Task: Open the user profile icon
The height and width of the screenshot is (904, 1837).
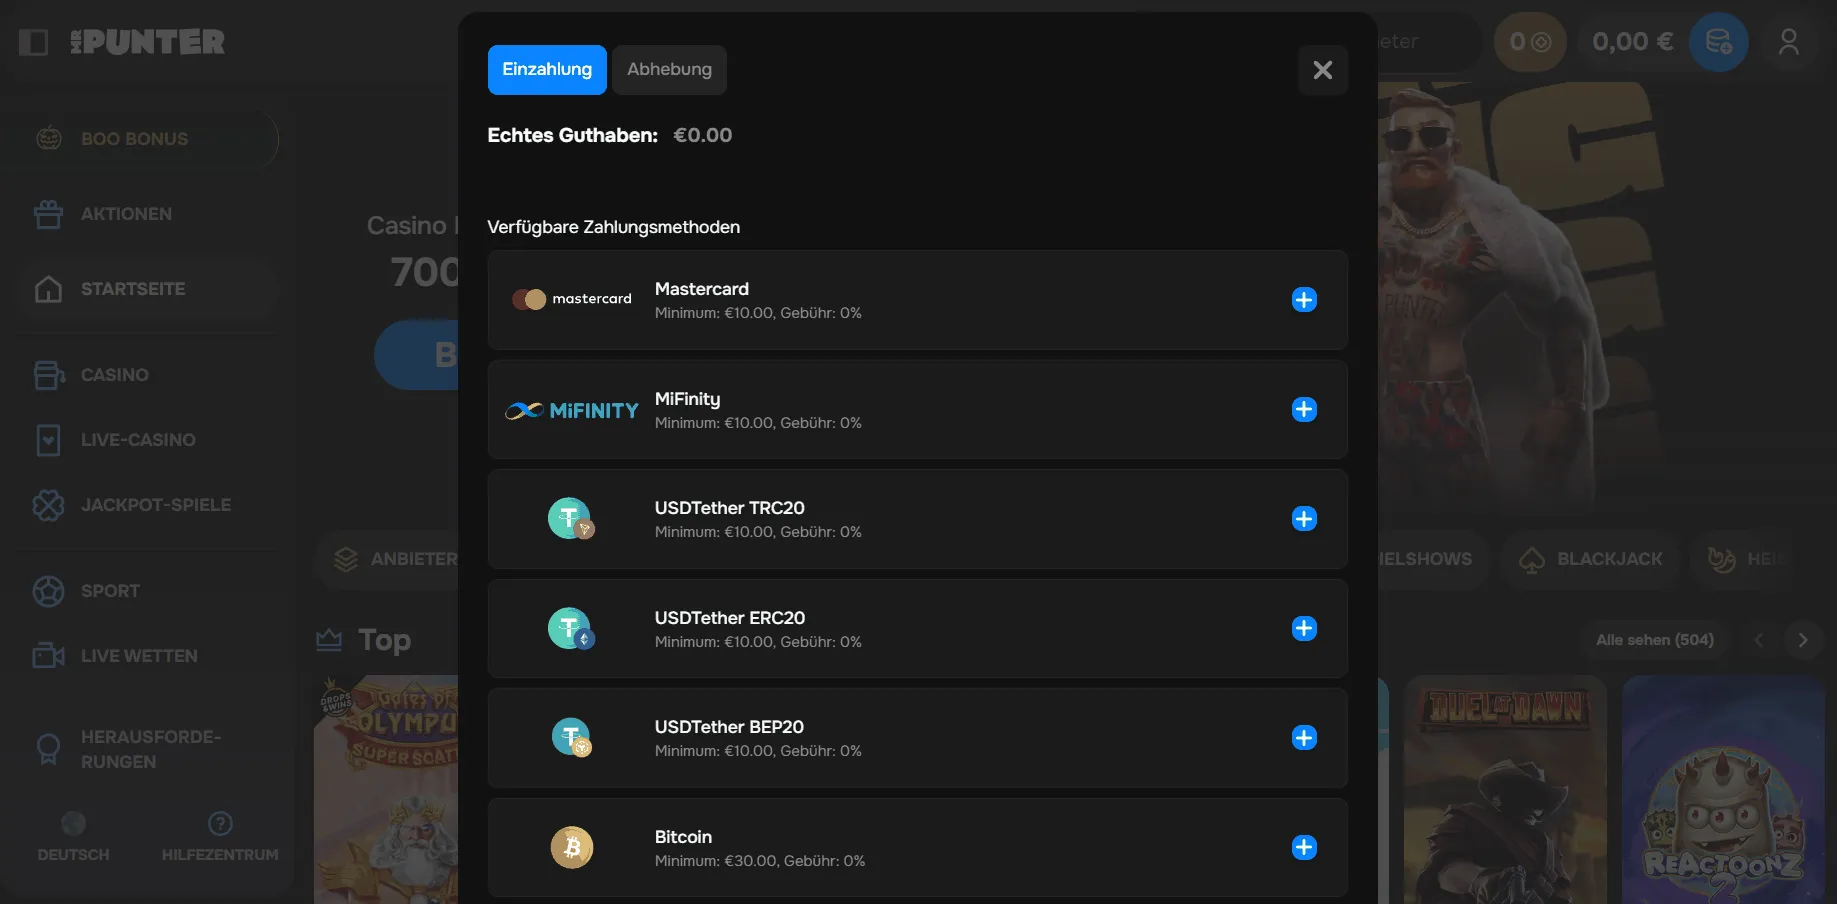Action: (1788, 42)
